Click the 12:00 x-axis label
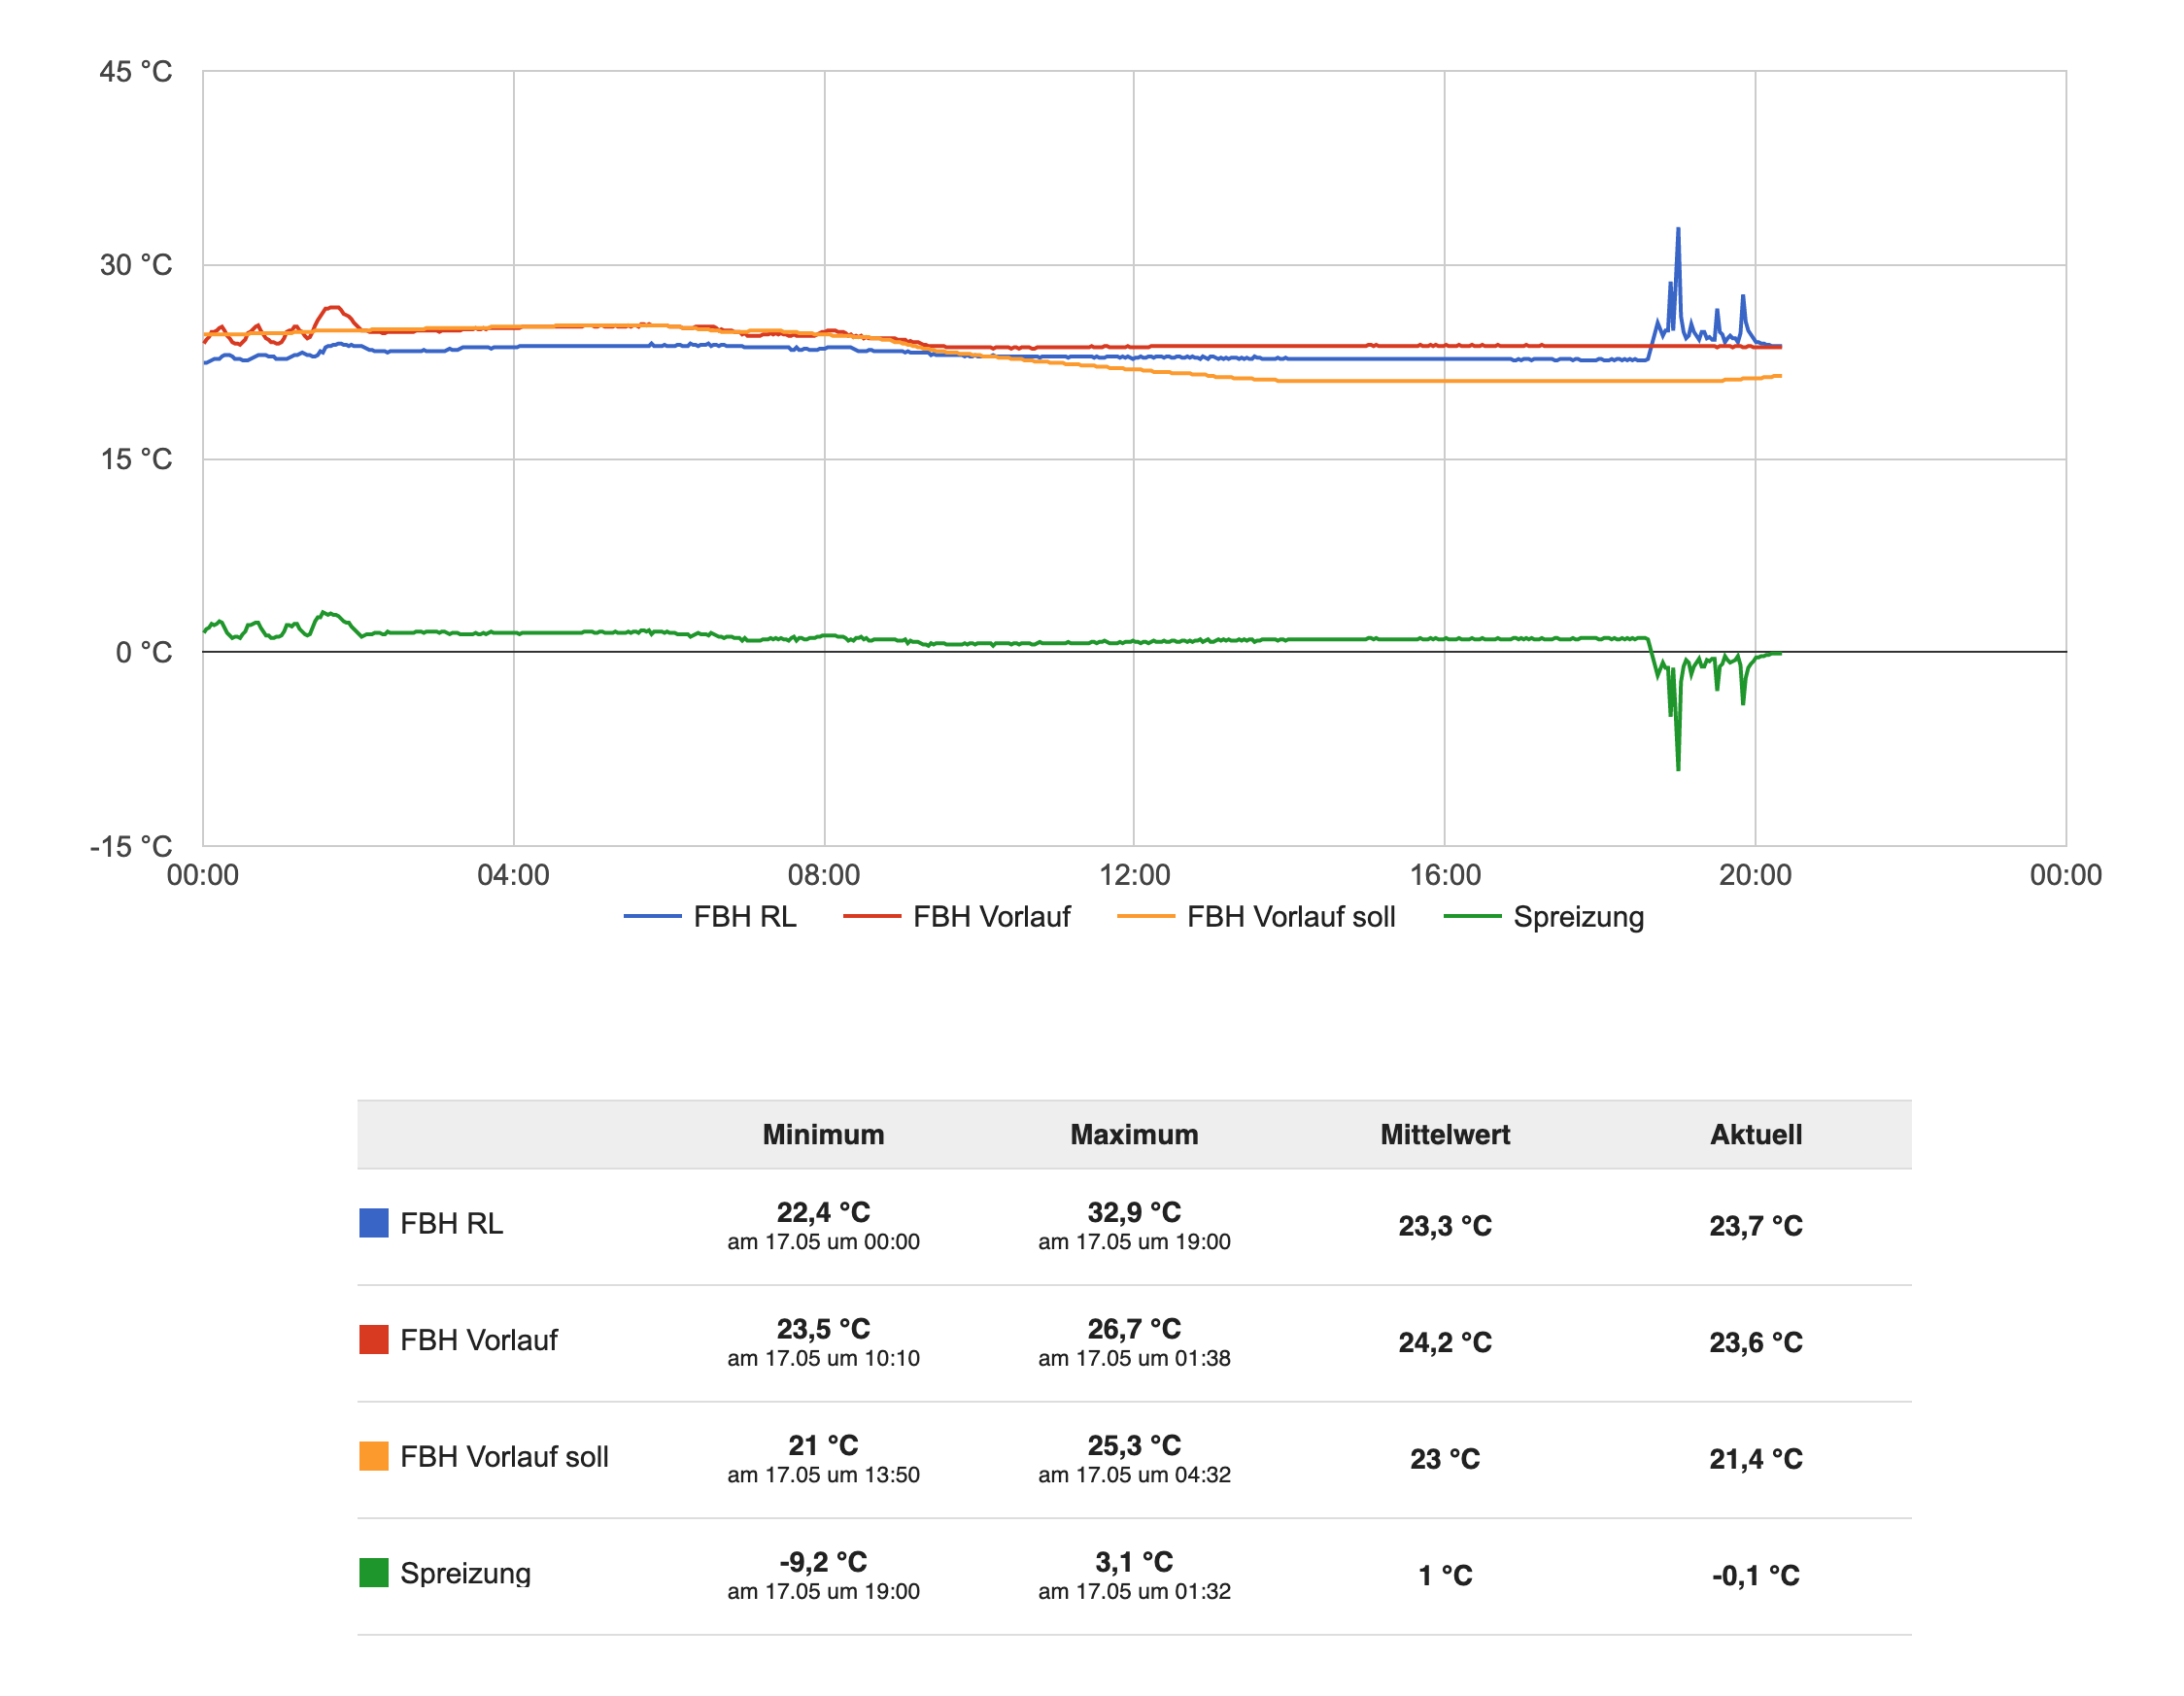 coord(1134,875)
